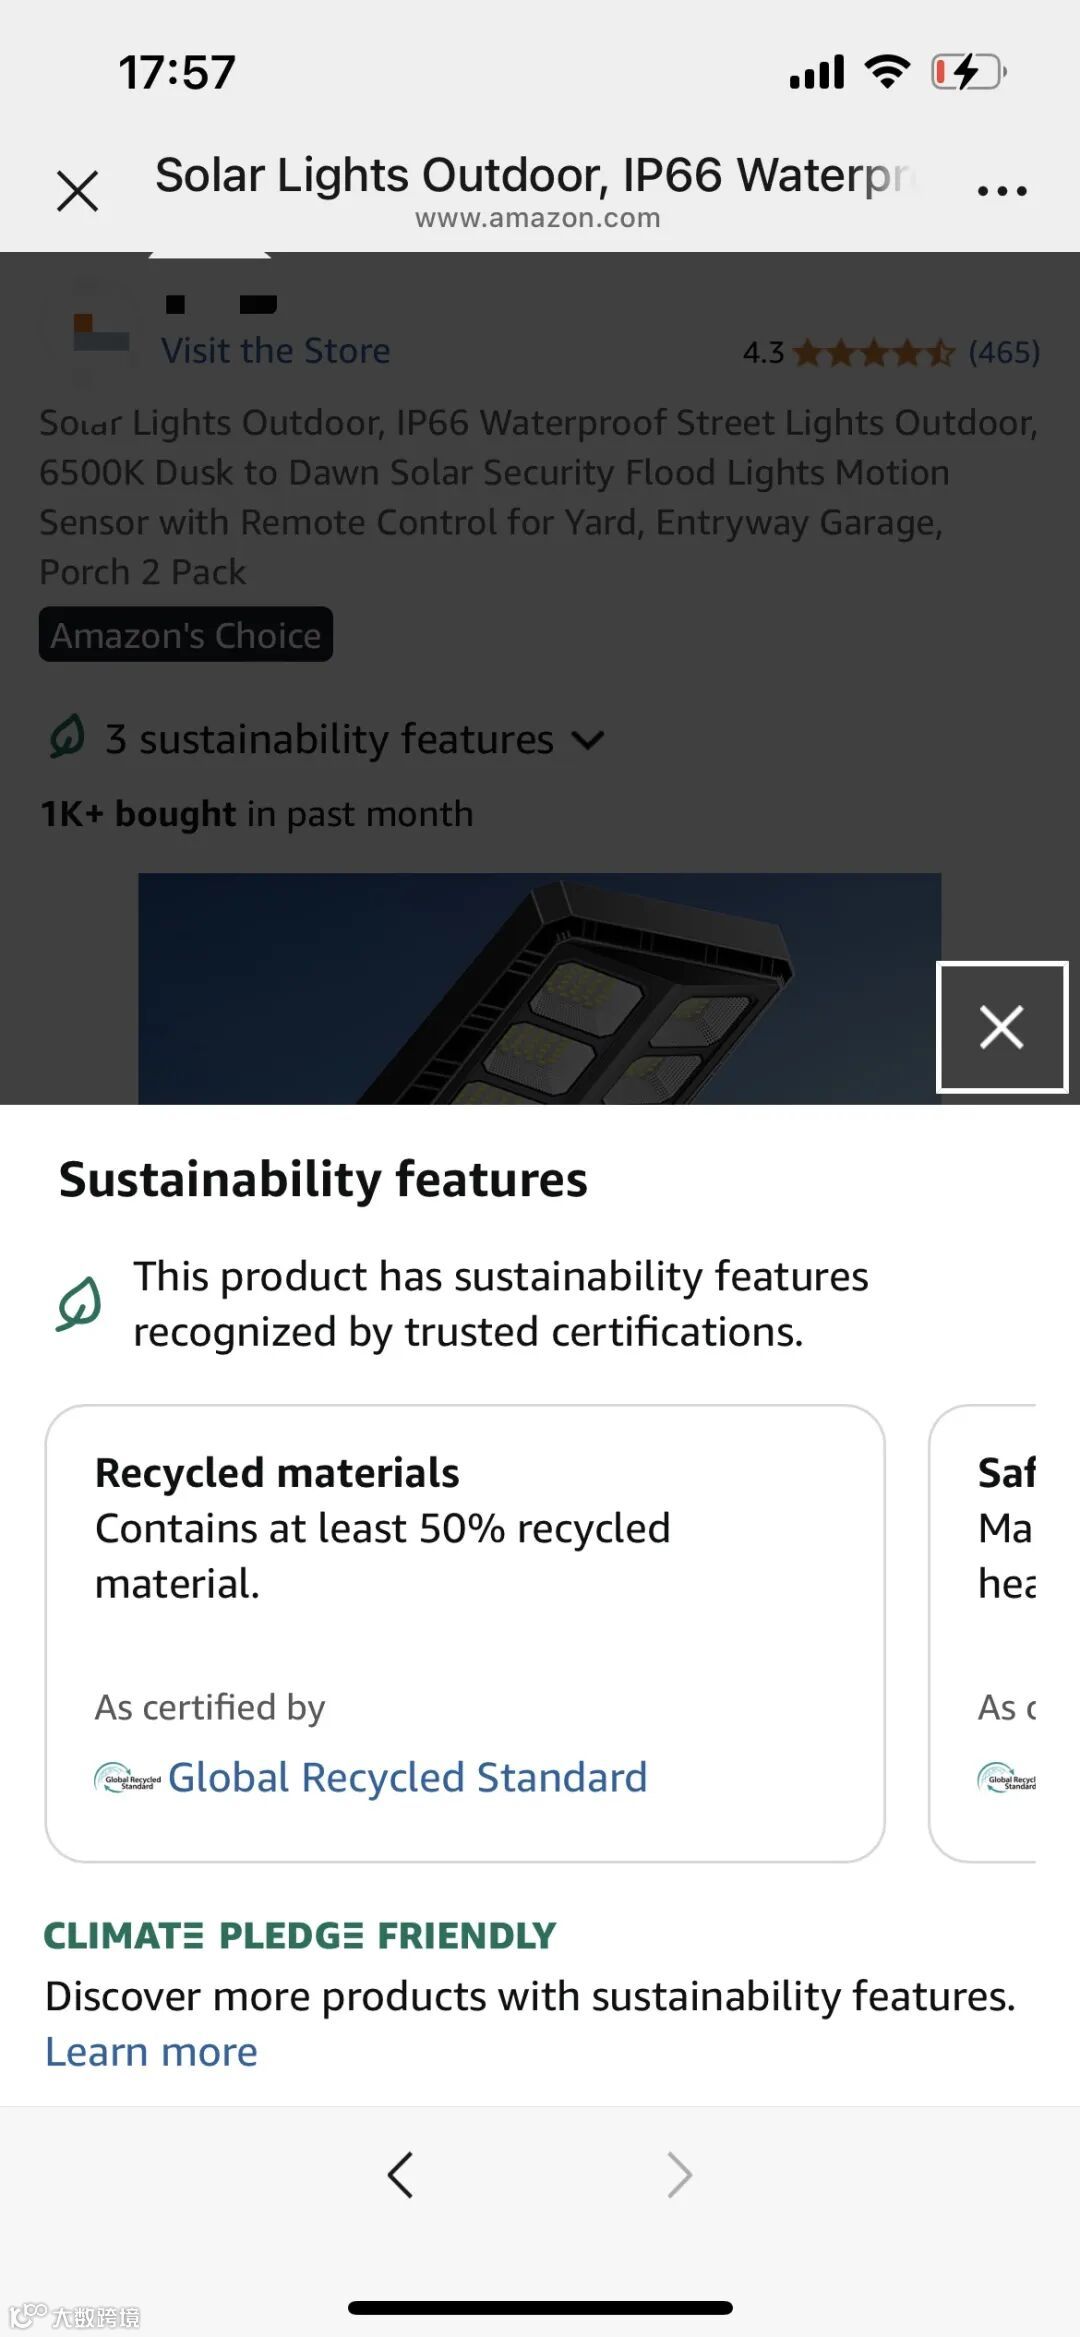Click the Global Recycled Standard logo
Viewport: 1080px width, 2337px height.
127,1777
